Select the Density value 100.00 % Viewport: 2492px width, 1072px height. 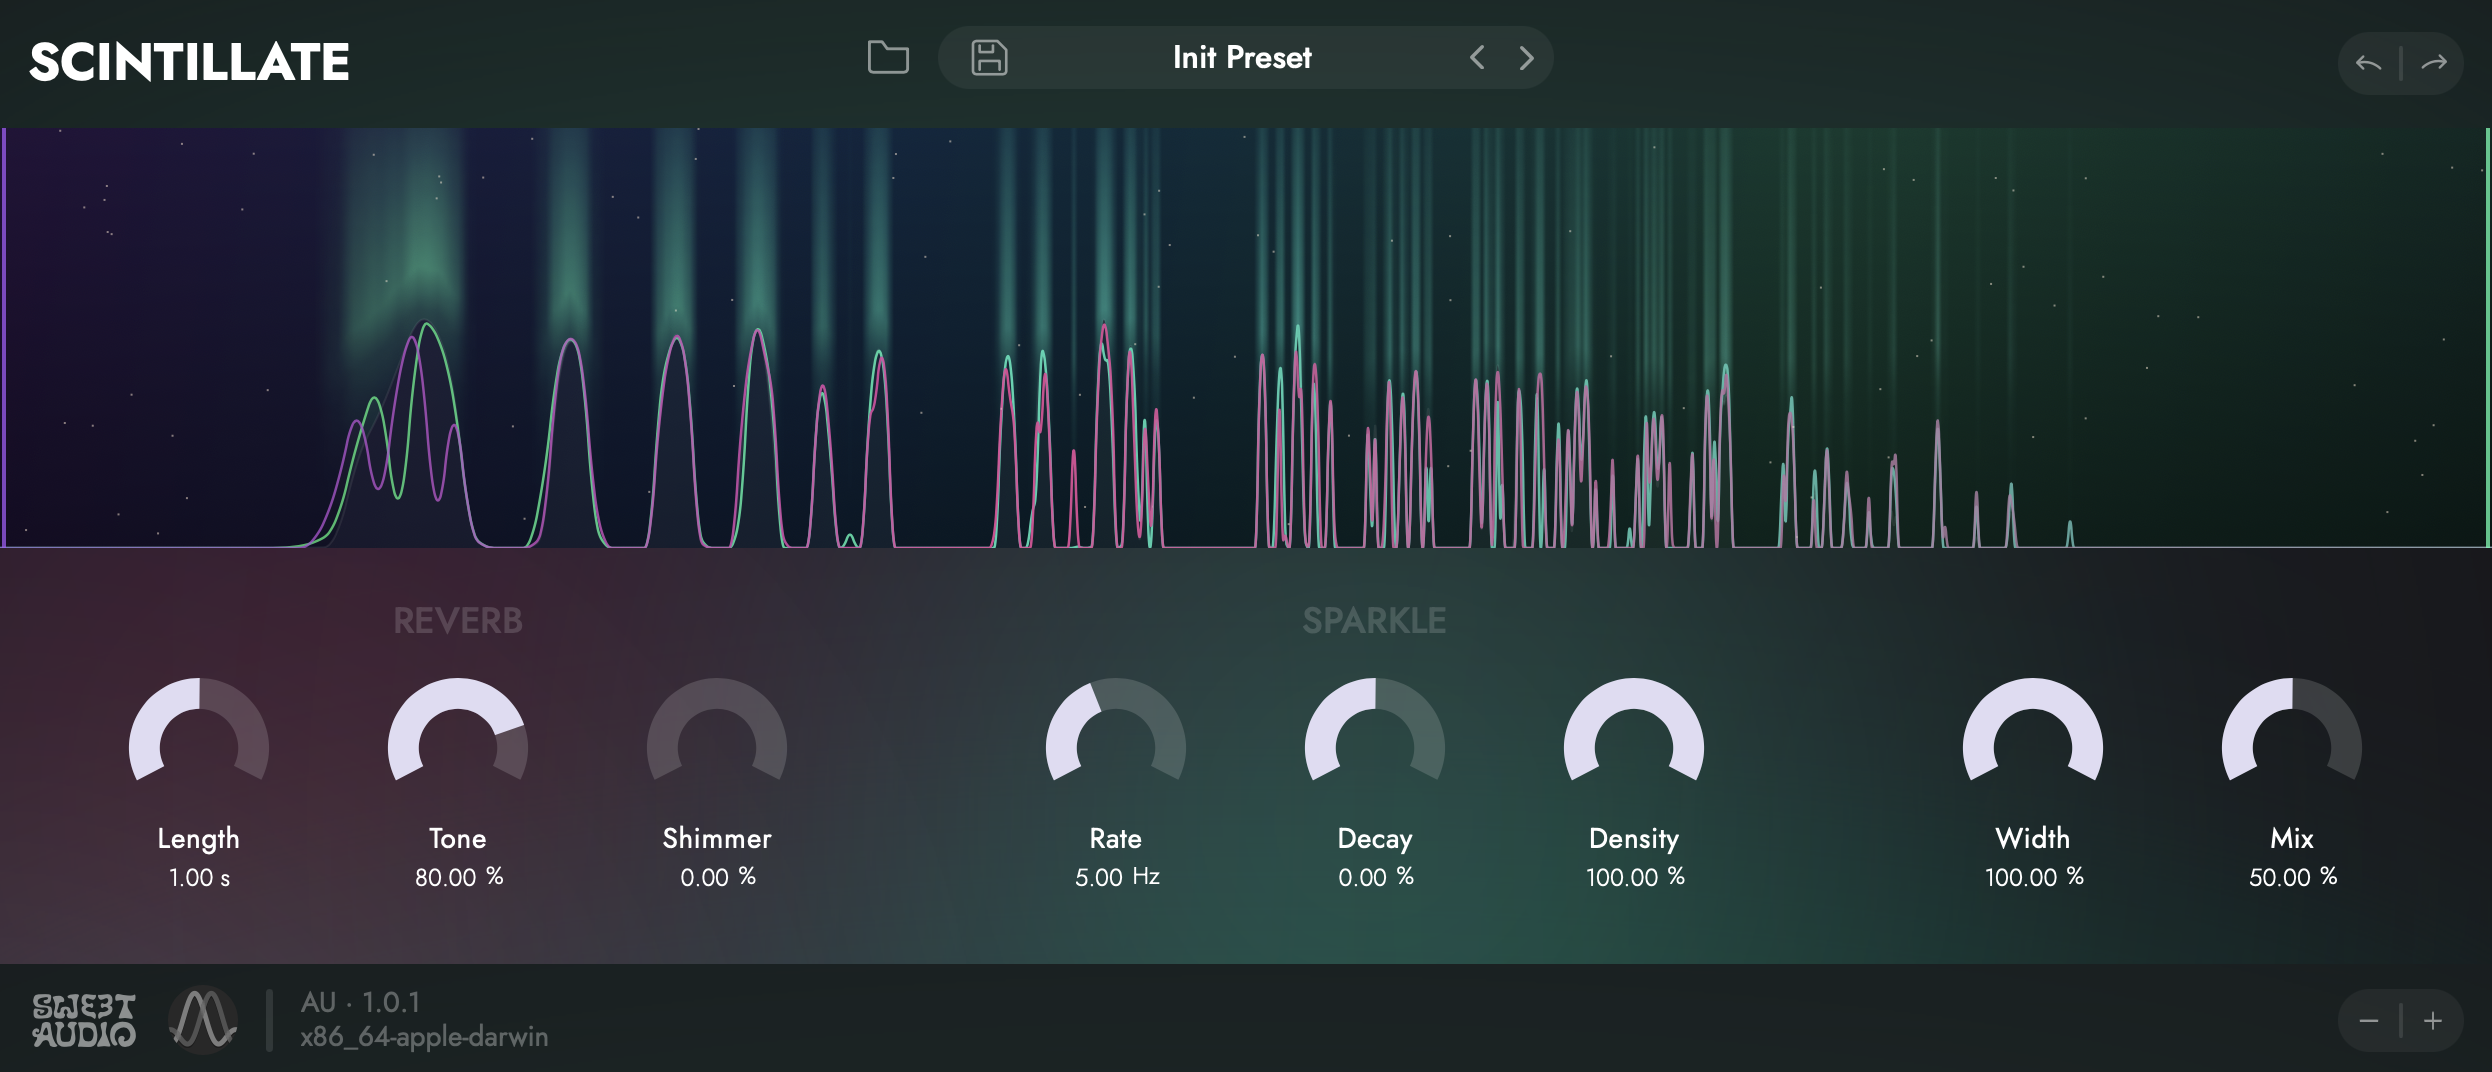coord(1635,877)
